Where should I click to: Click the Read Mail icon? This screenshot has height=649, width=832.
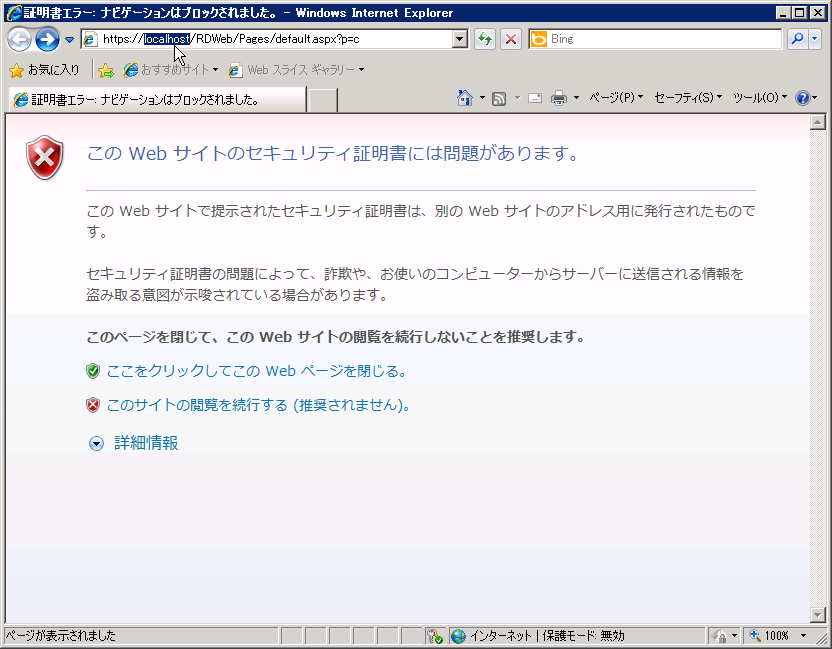click(x=535, y=98)
